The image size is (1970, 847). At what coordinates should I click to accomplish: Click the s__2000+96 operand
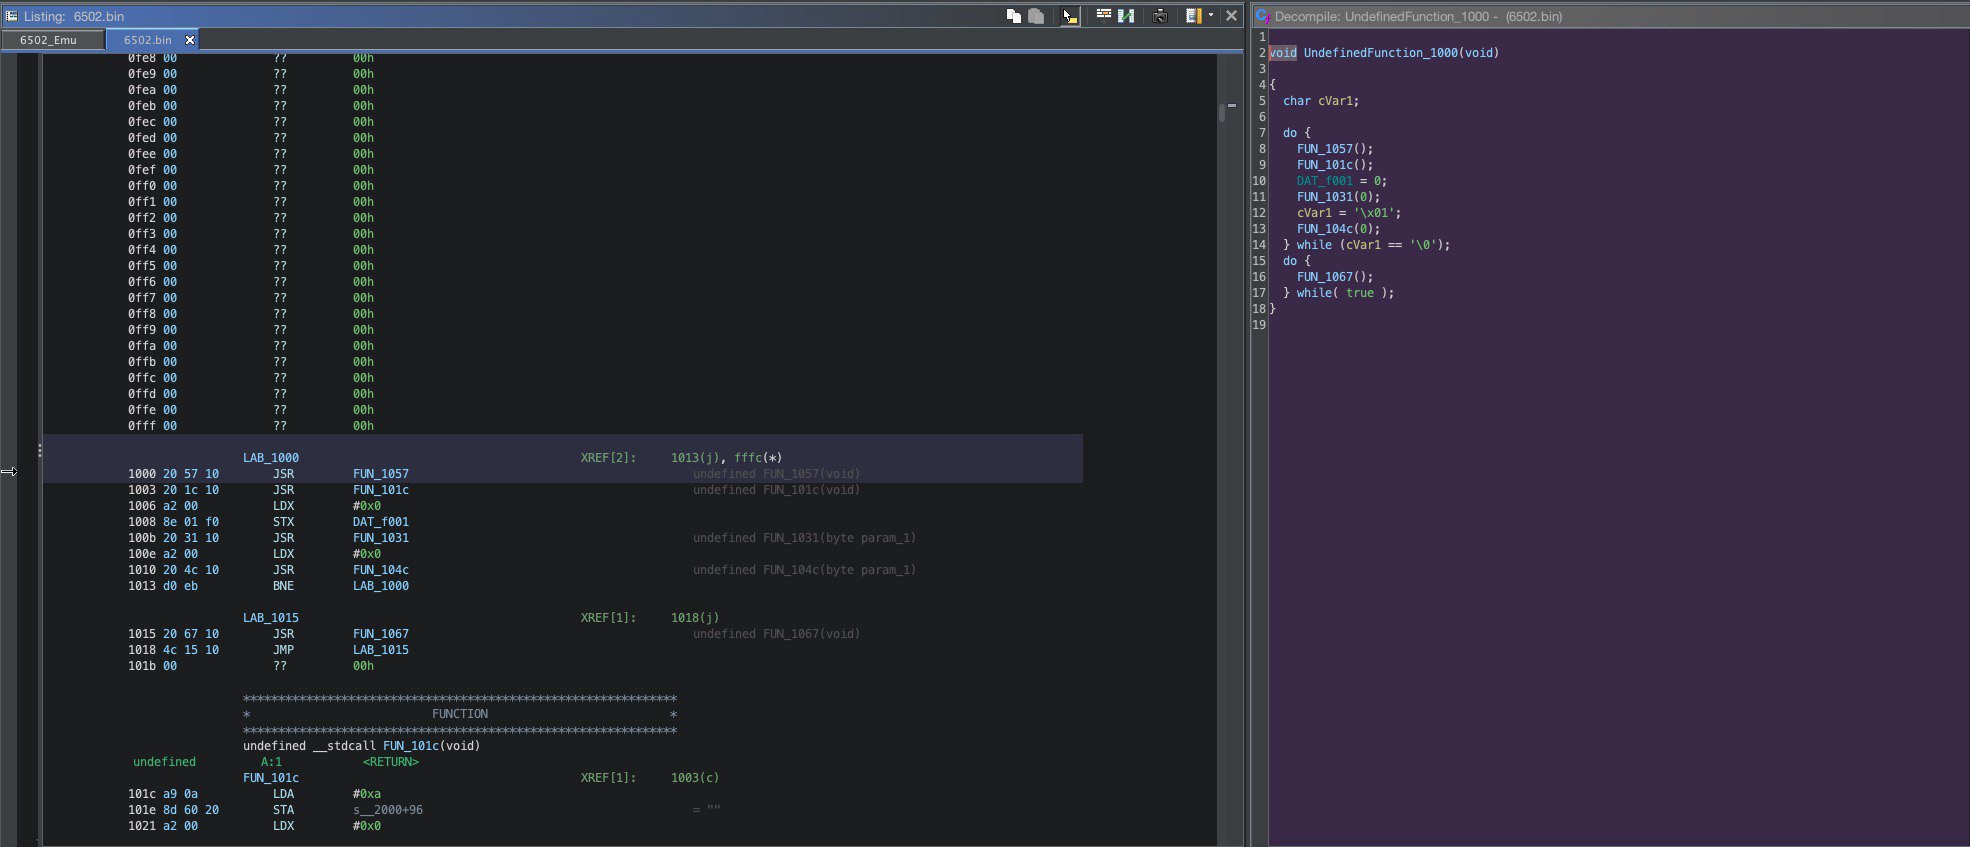(388, 810)
